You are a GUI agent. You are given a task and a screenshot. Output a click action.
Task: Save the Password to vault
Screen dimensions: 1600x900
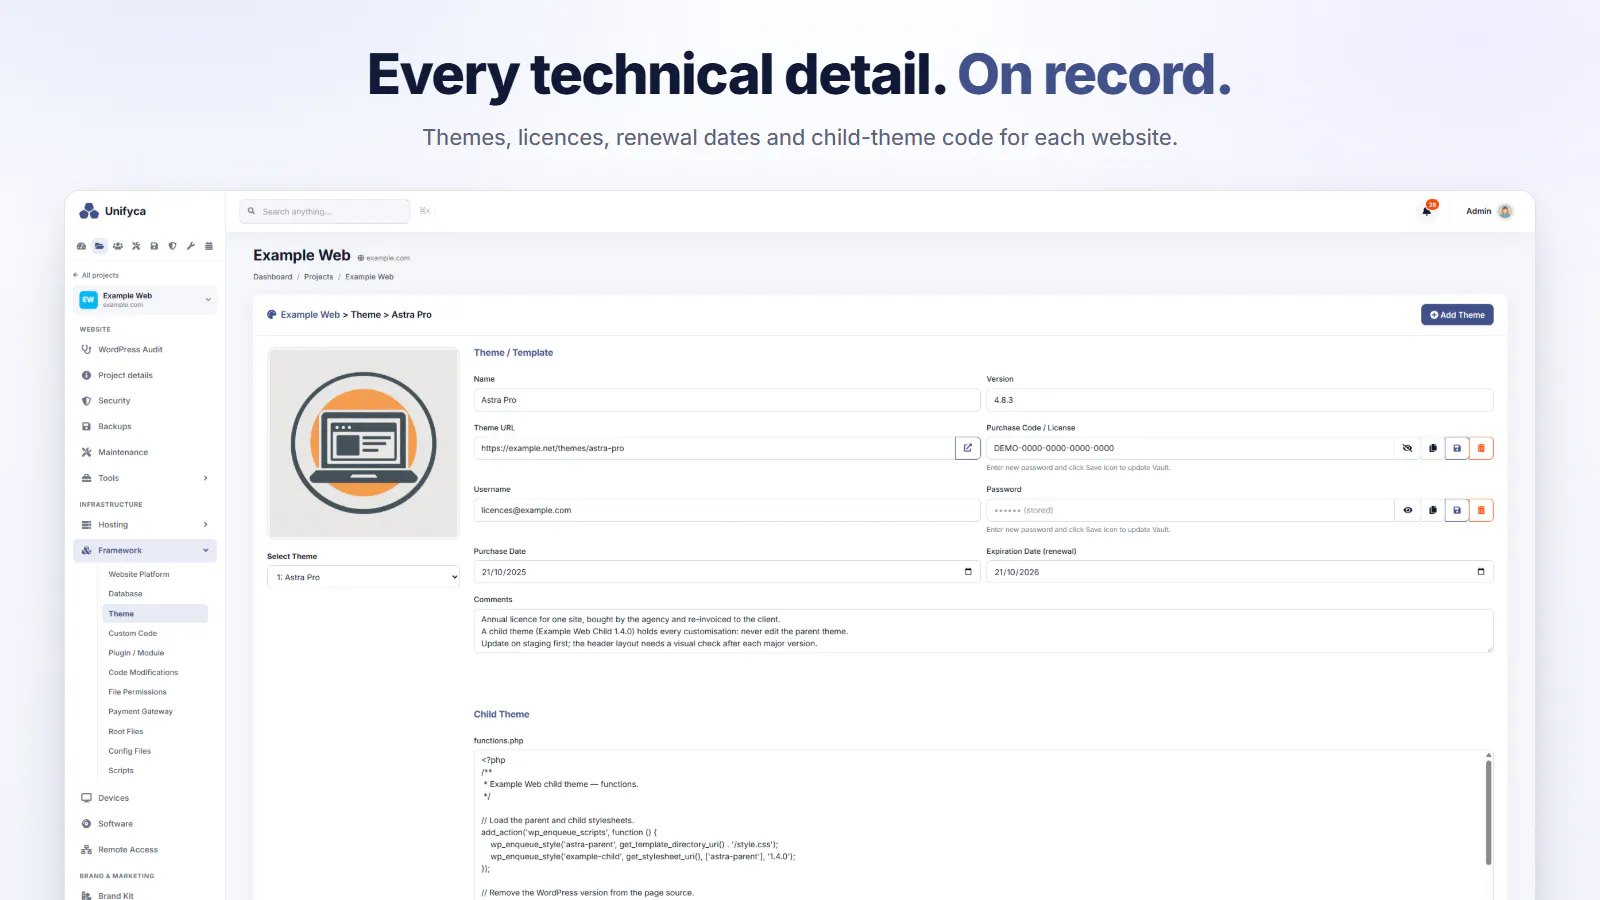click(x=1457, y=510)
